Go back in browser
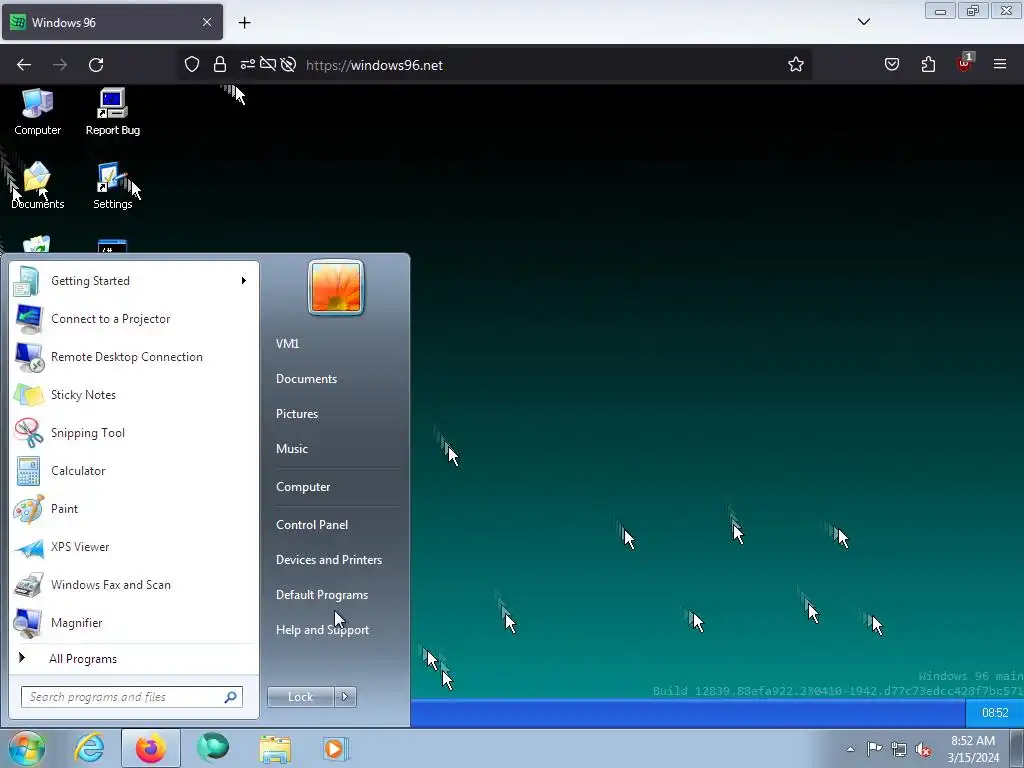The height and width of the screenshot is (768, 1024). click(24, 65)
